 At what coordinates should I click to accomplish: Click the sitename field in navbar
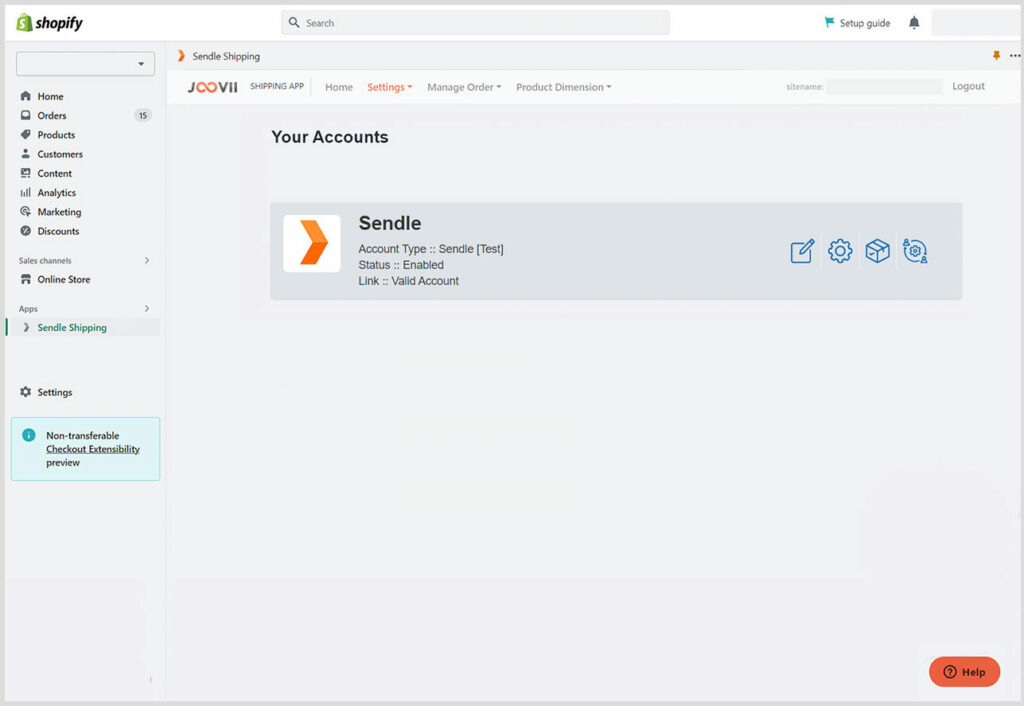pos(884,86)
